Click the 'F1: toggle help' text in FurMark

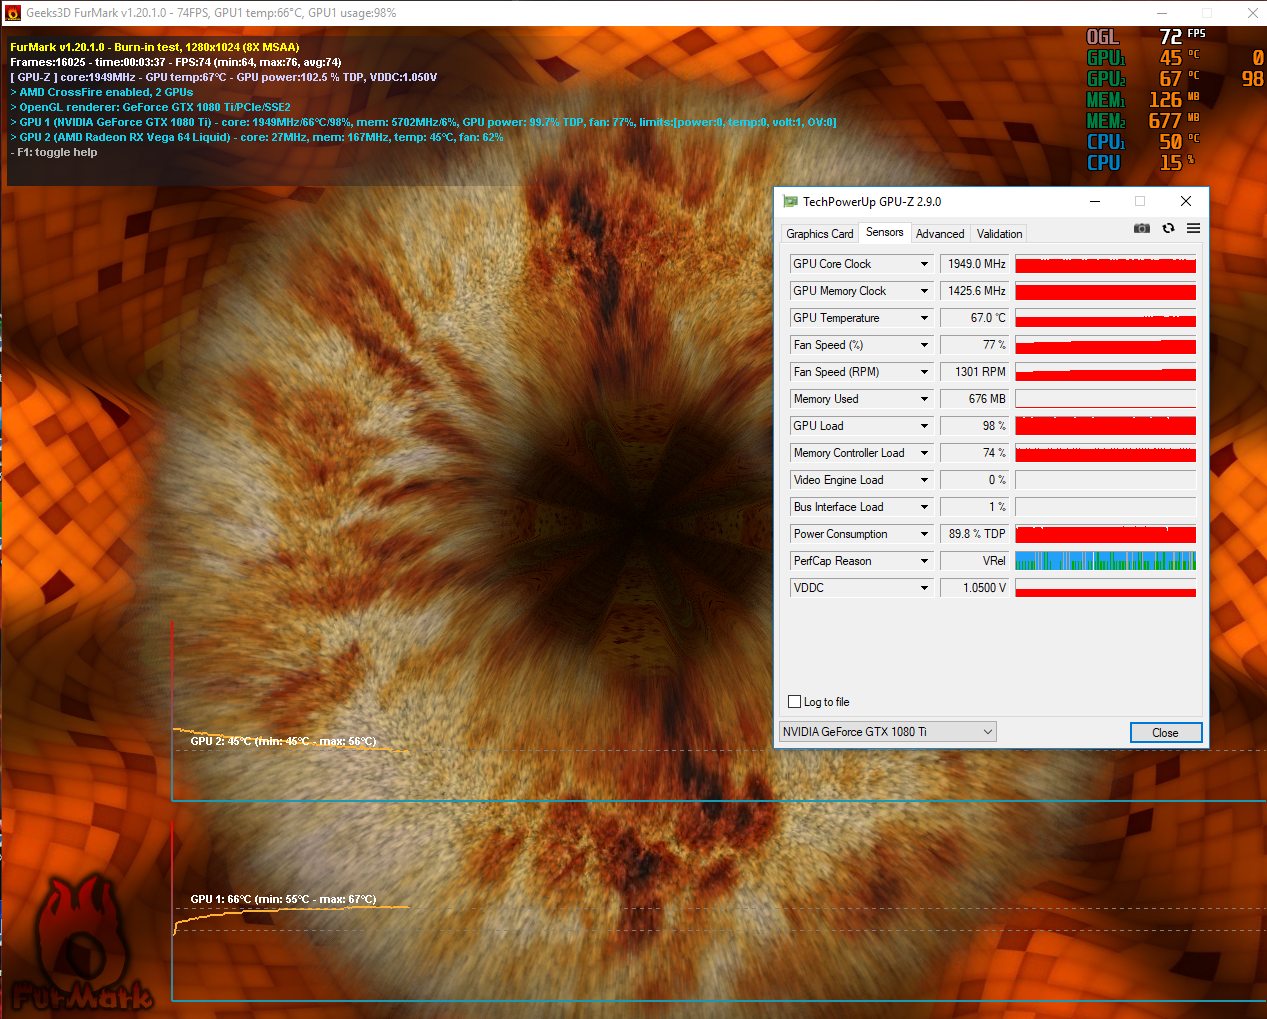coord(54,152)
